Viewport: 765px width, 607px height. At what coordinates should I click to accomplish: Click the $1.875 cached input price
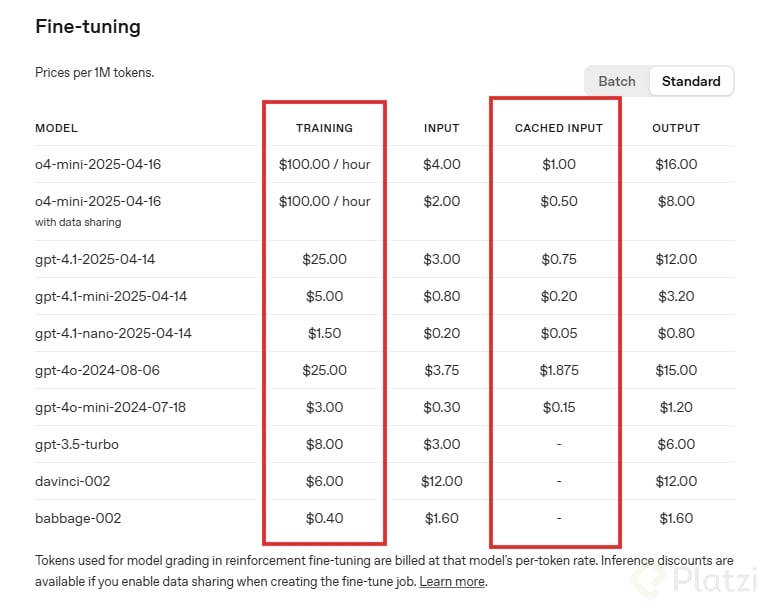coord(559,370)
